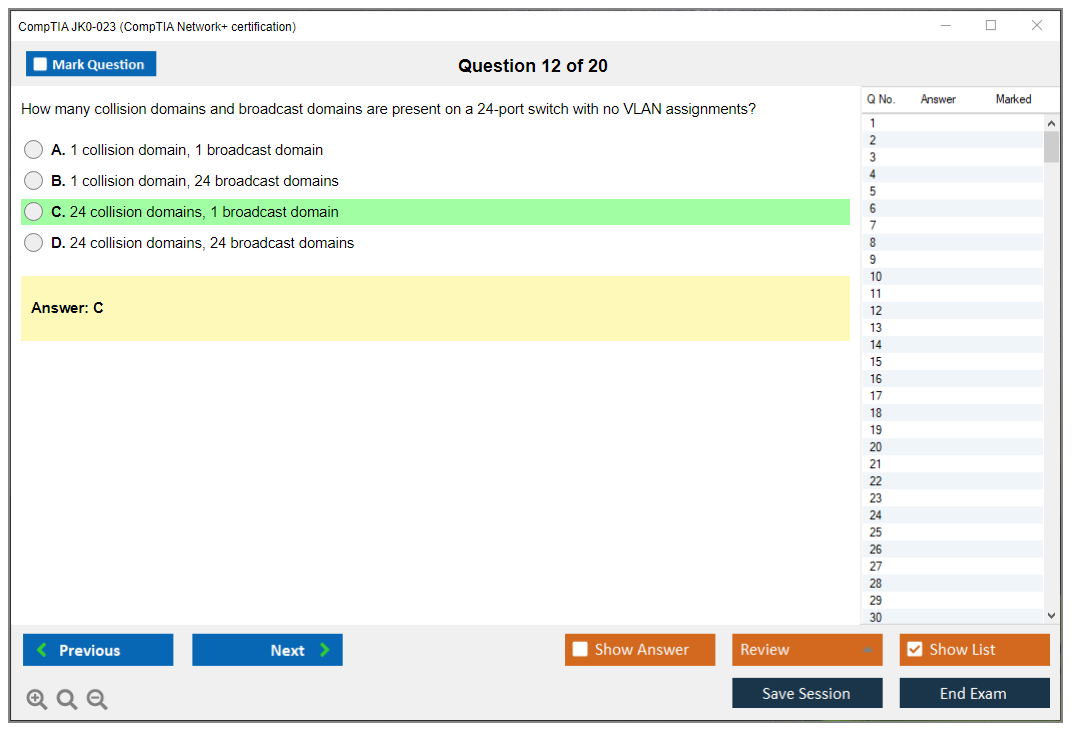Select highlighted answer option C
The image size is (1075, 735).
pos(34,212)
